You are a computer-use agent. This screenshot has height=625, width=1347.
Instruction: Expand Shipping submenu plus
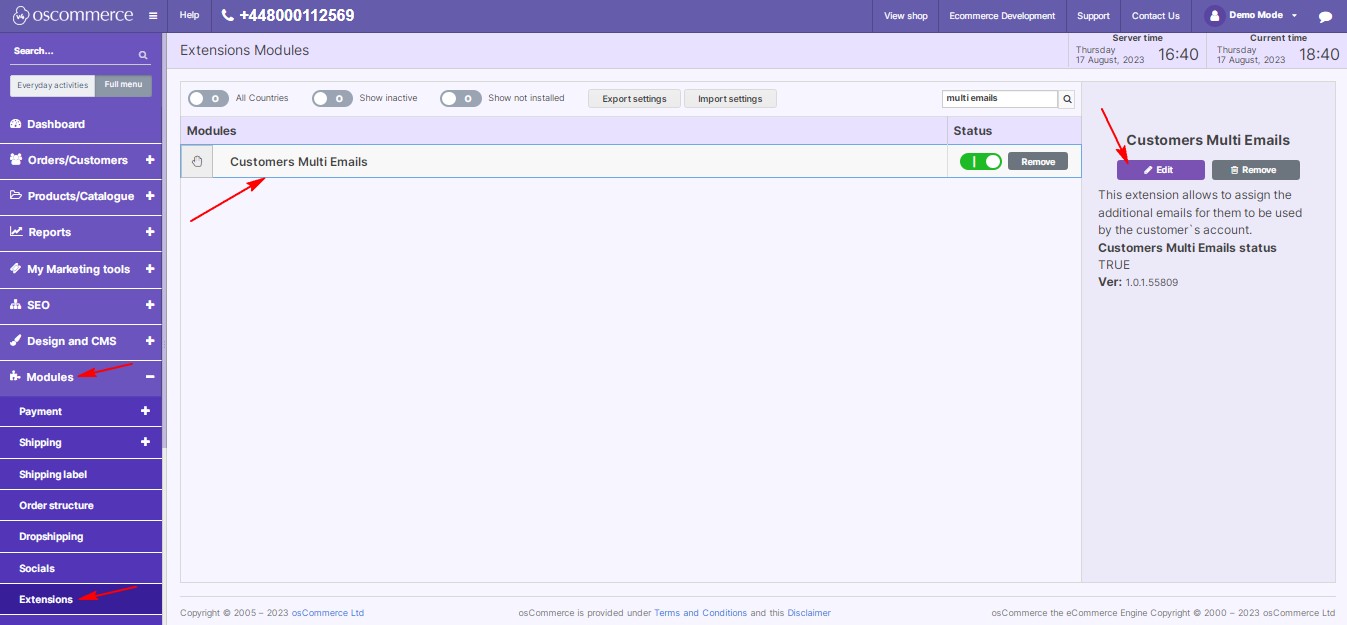[145, 442]
